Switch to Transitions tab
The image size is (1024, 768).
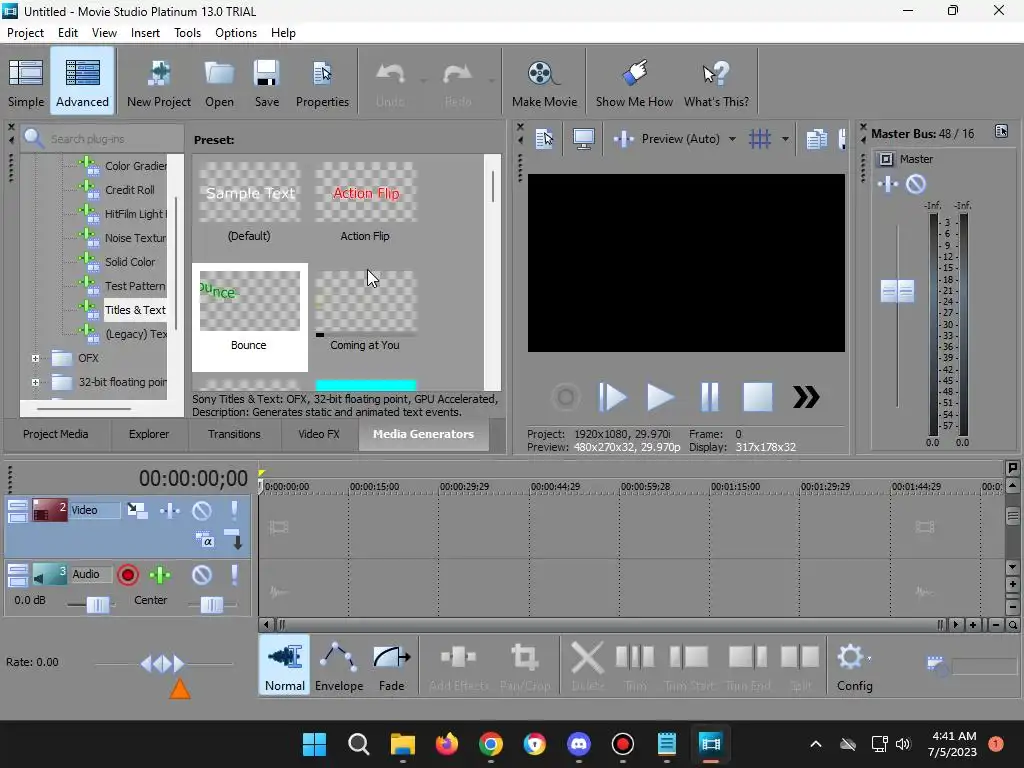(x=234, y=434)
